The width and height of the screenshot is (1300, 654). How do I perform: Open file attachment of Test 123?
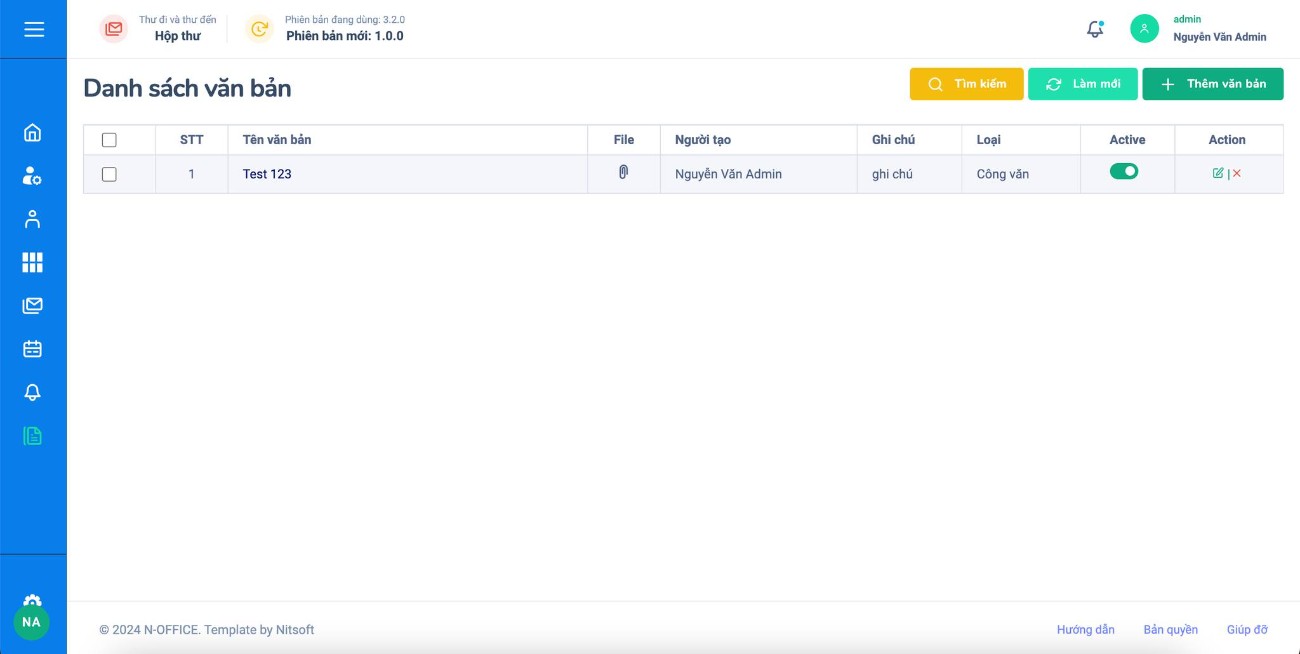[x=623, y=173]
